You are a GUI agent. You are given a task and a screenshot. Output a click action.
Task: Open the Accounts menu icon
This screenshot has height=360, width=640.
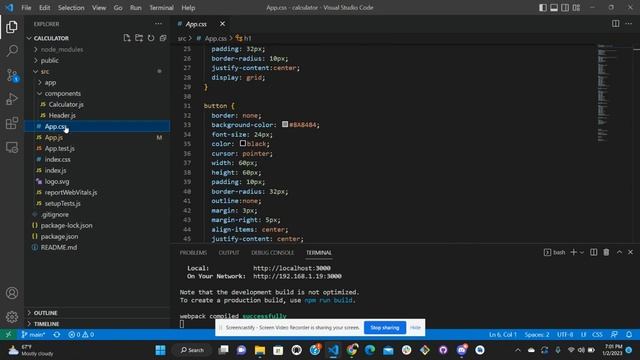point(12,293)
